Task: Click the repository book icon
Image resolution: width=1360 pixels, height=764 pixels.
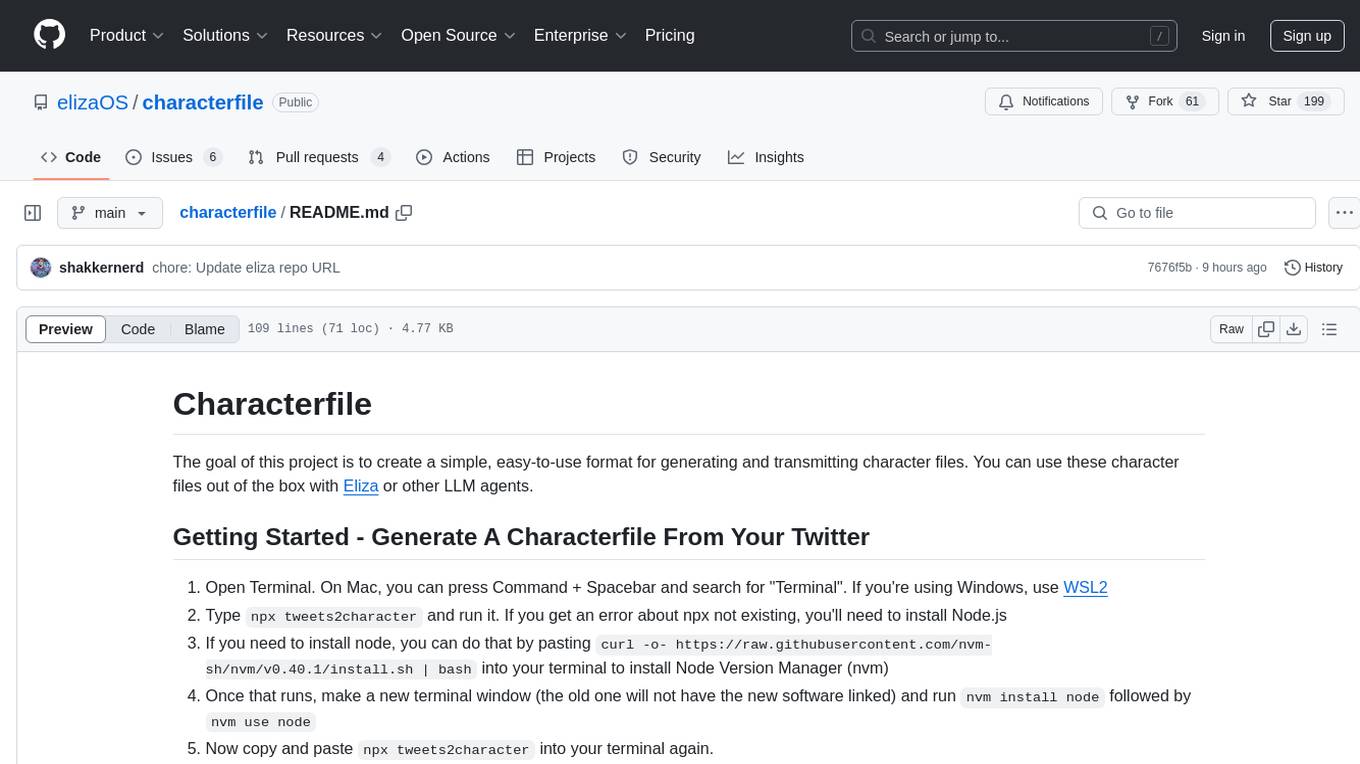Action: pyautogui.click(x=40, y=102)
